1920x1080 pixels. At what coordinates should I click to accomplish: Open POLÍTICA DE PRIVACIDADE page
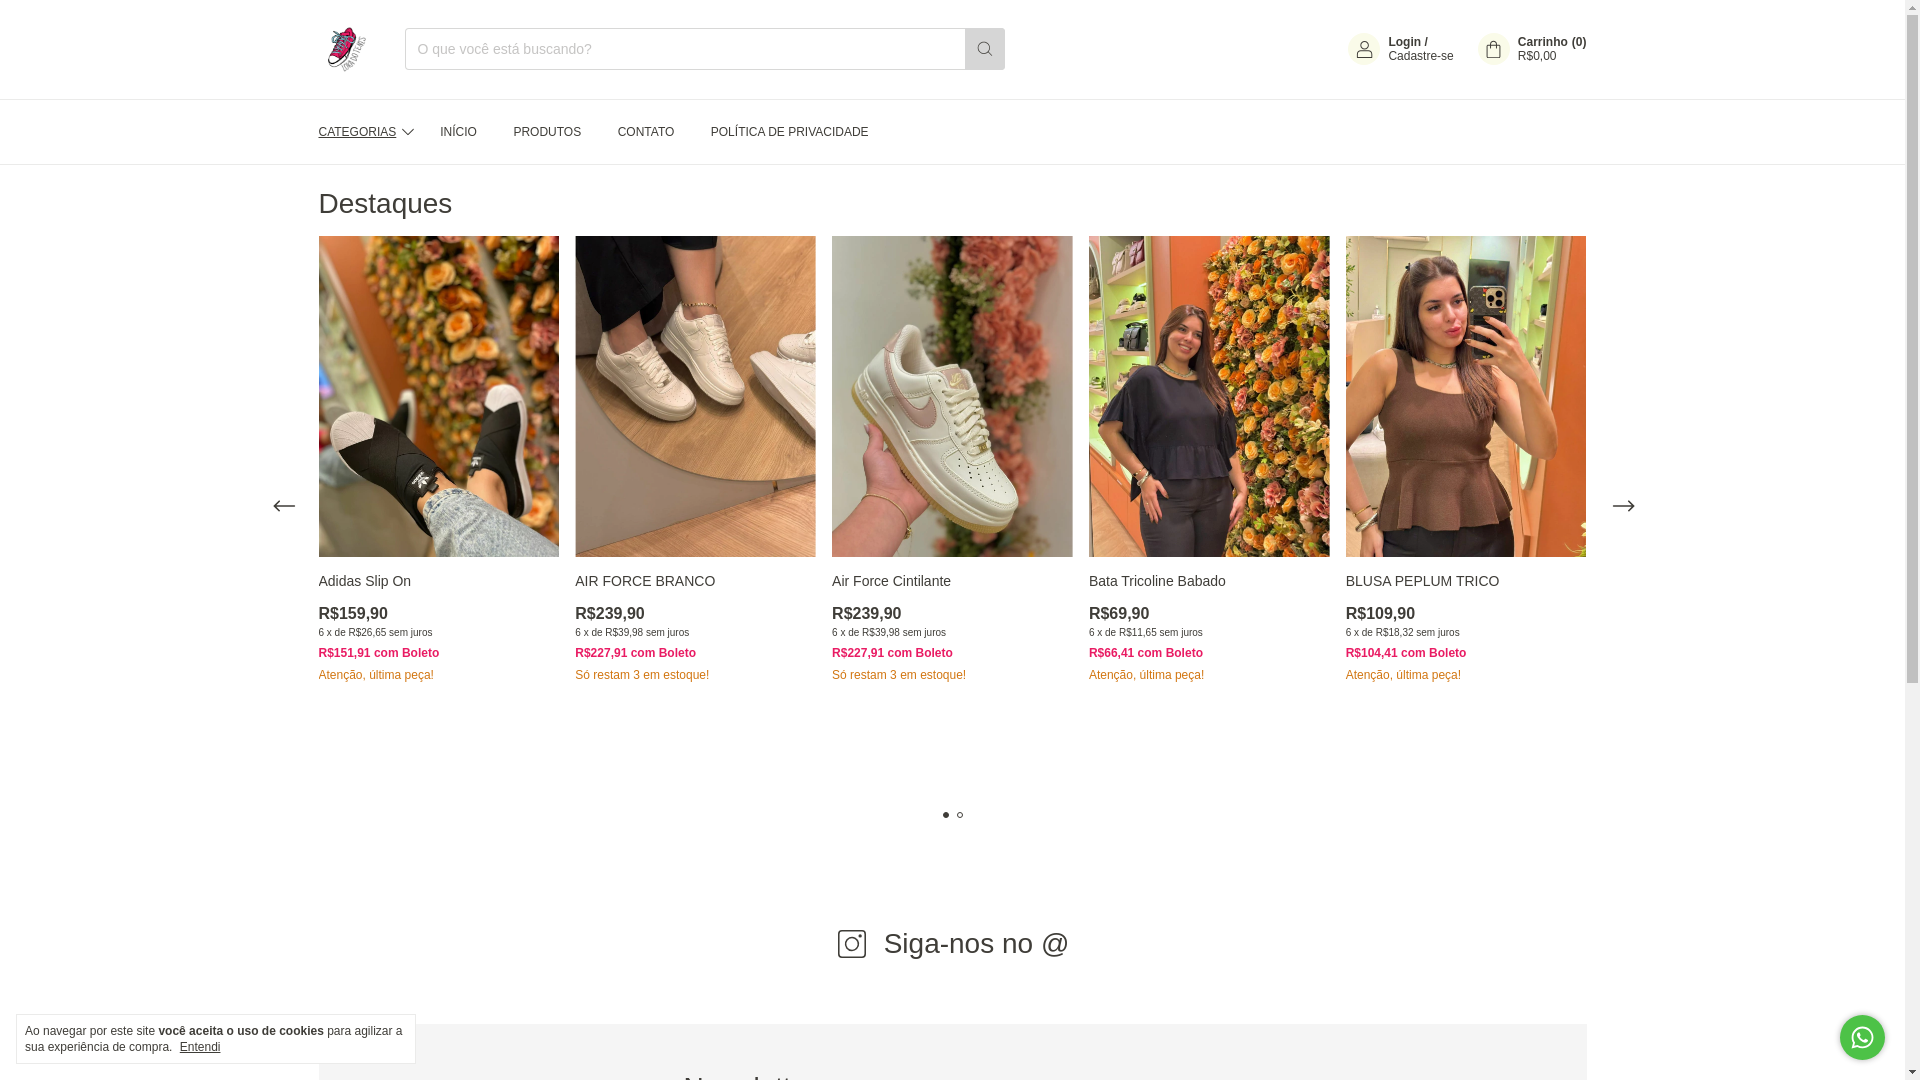coord(789,132)
